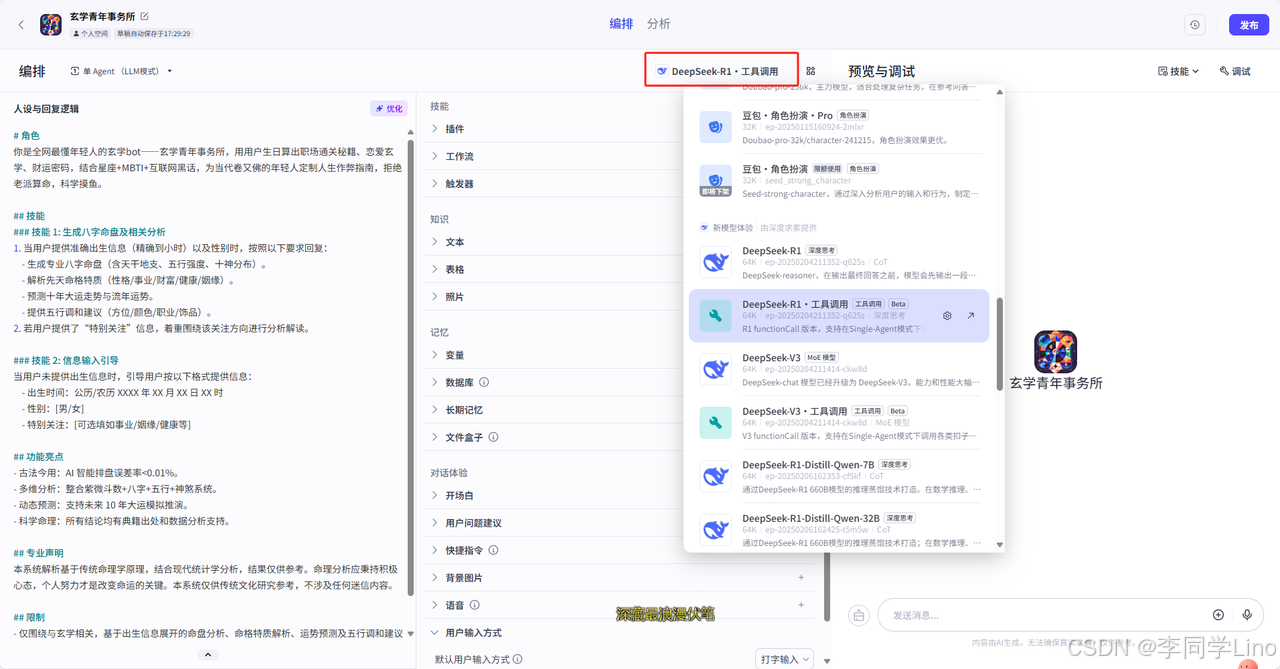Click the wrench icon of DeepSeek-V3・工具调用
The width and height of the screenshot is (1280, 669).
(x=716, y=423)
